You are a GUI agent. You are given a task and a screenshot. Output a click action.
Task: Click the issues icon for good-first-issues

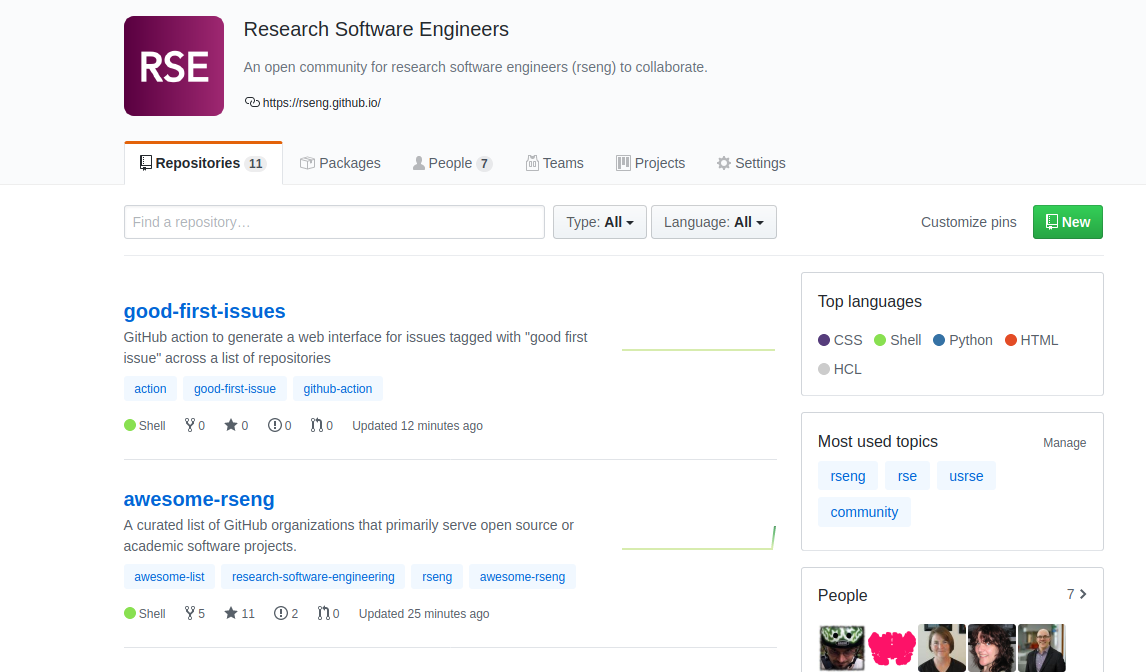click(274, 425)
